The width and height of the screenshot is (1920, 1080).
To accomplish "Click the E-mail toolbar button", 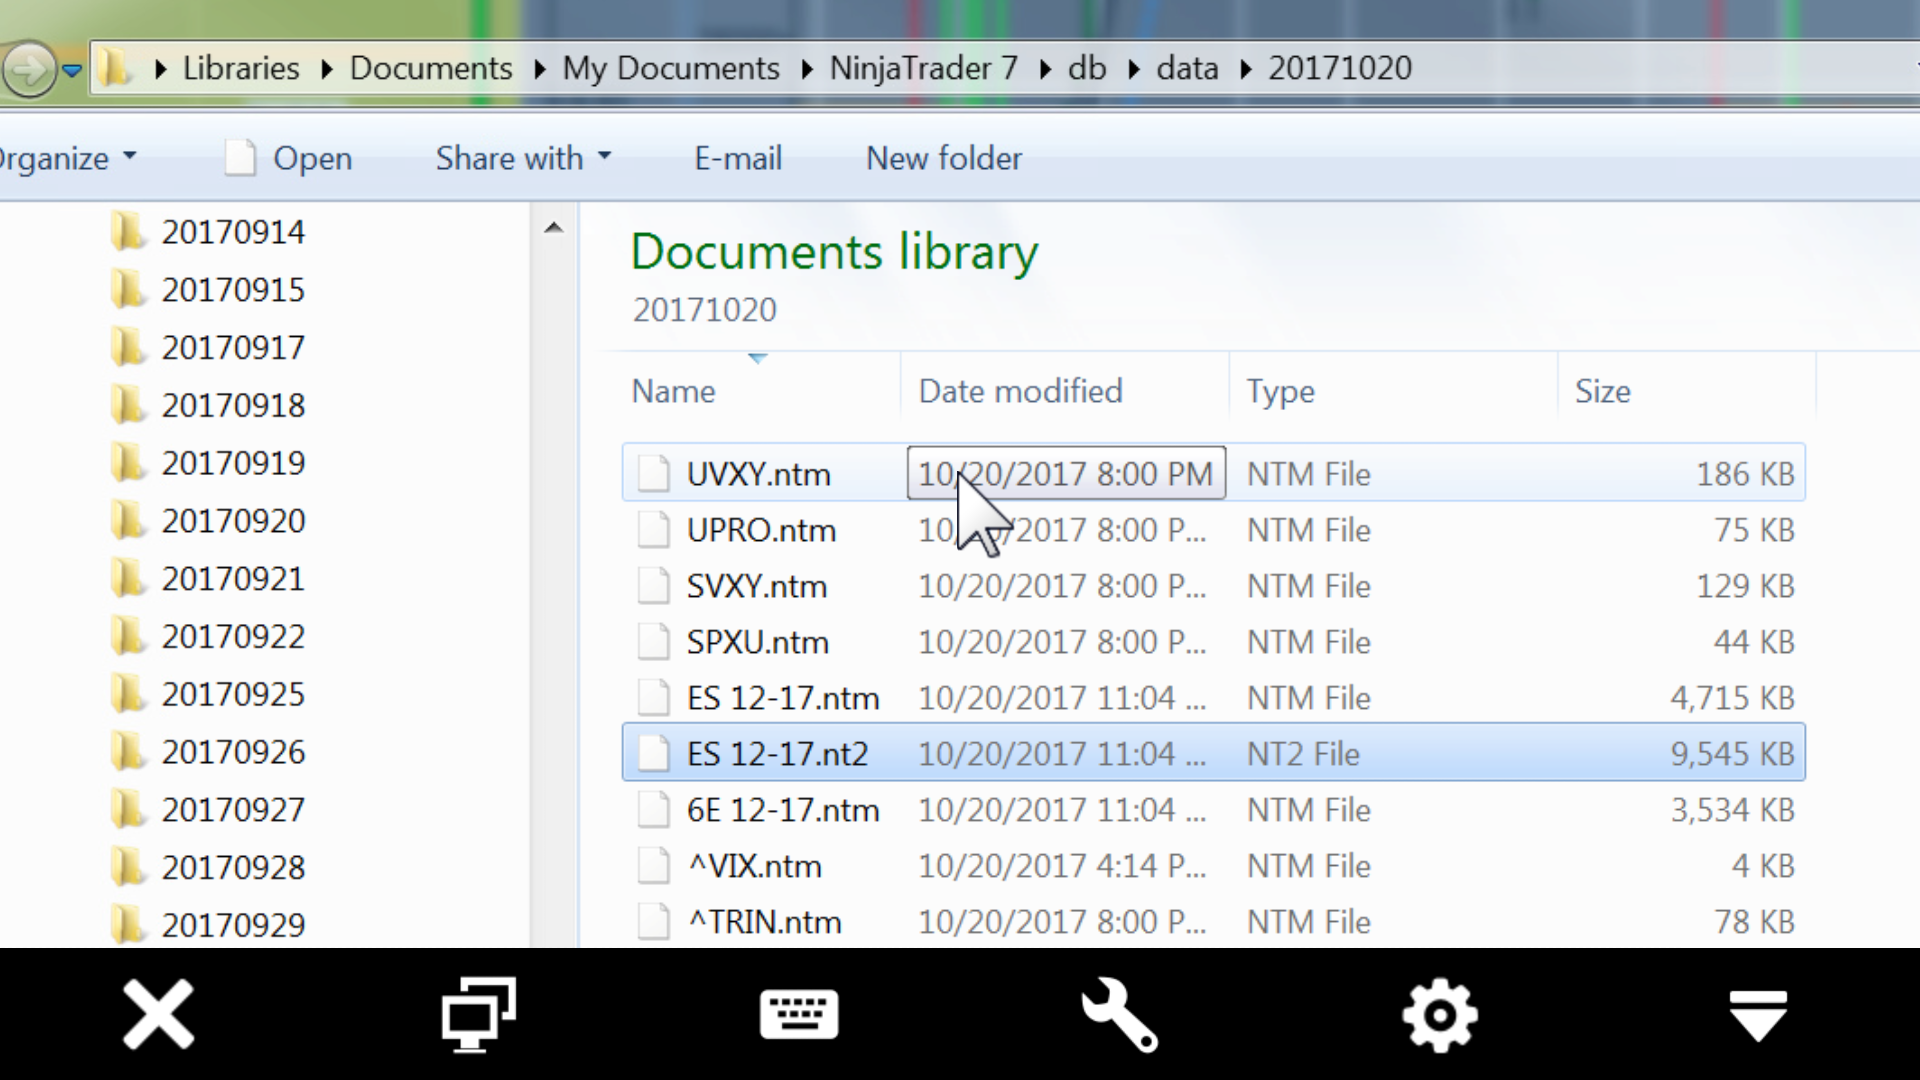I will tap(738, 158).
